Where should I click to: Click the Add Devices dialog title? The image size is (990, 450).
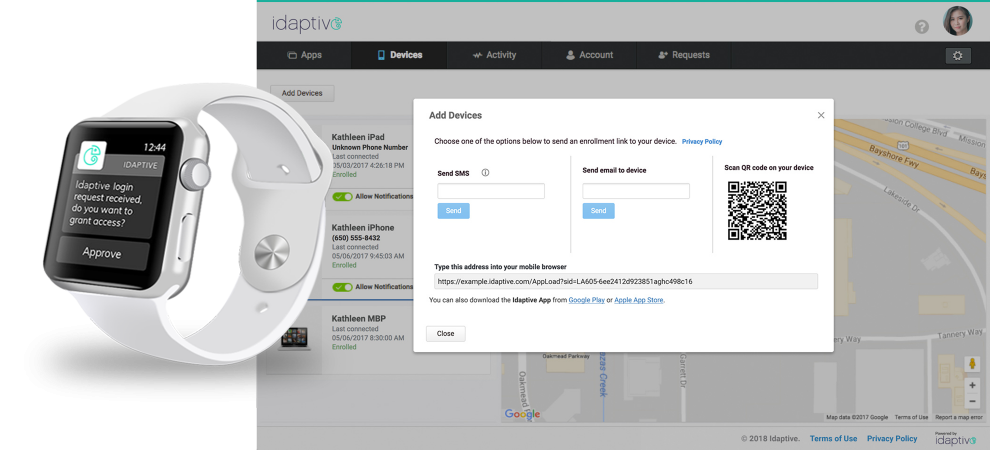click(455, 115)
